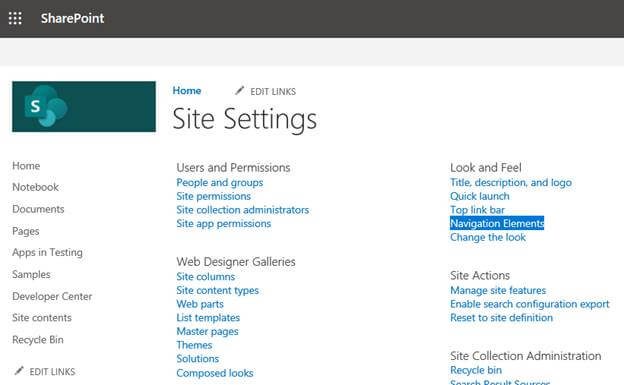The image size is (624, 385).
Task: Open Title, description, and logo link
Action: tap(511, 183)
